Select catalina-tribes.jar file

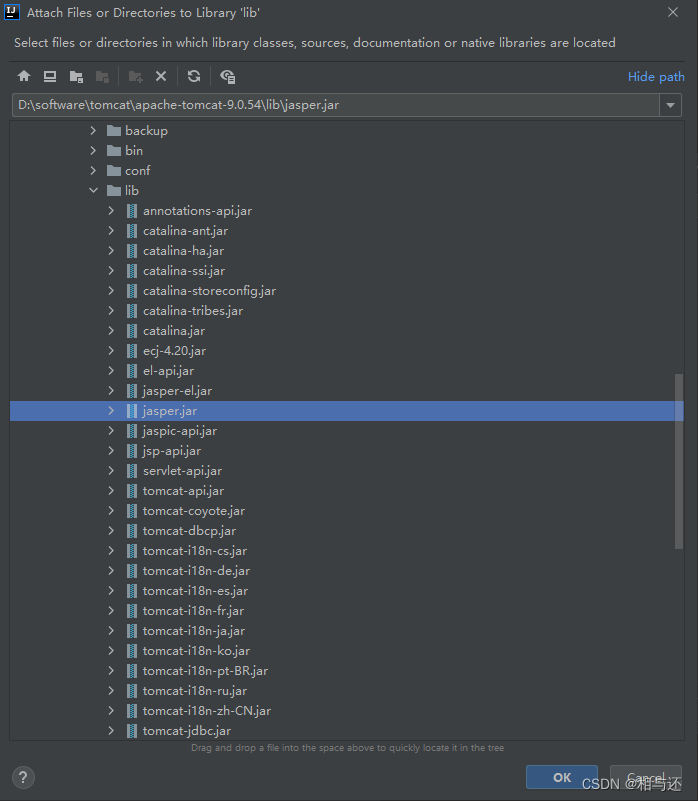(x=193, y=311)
